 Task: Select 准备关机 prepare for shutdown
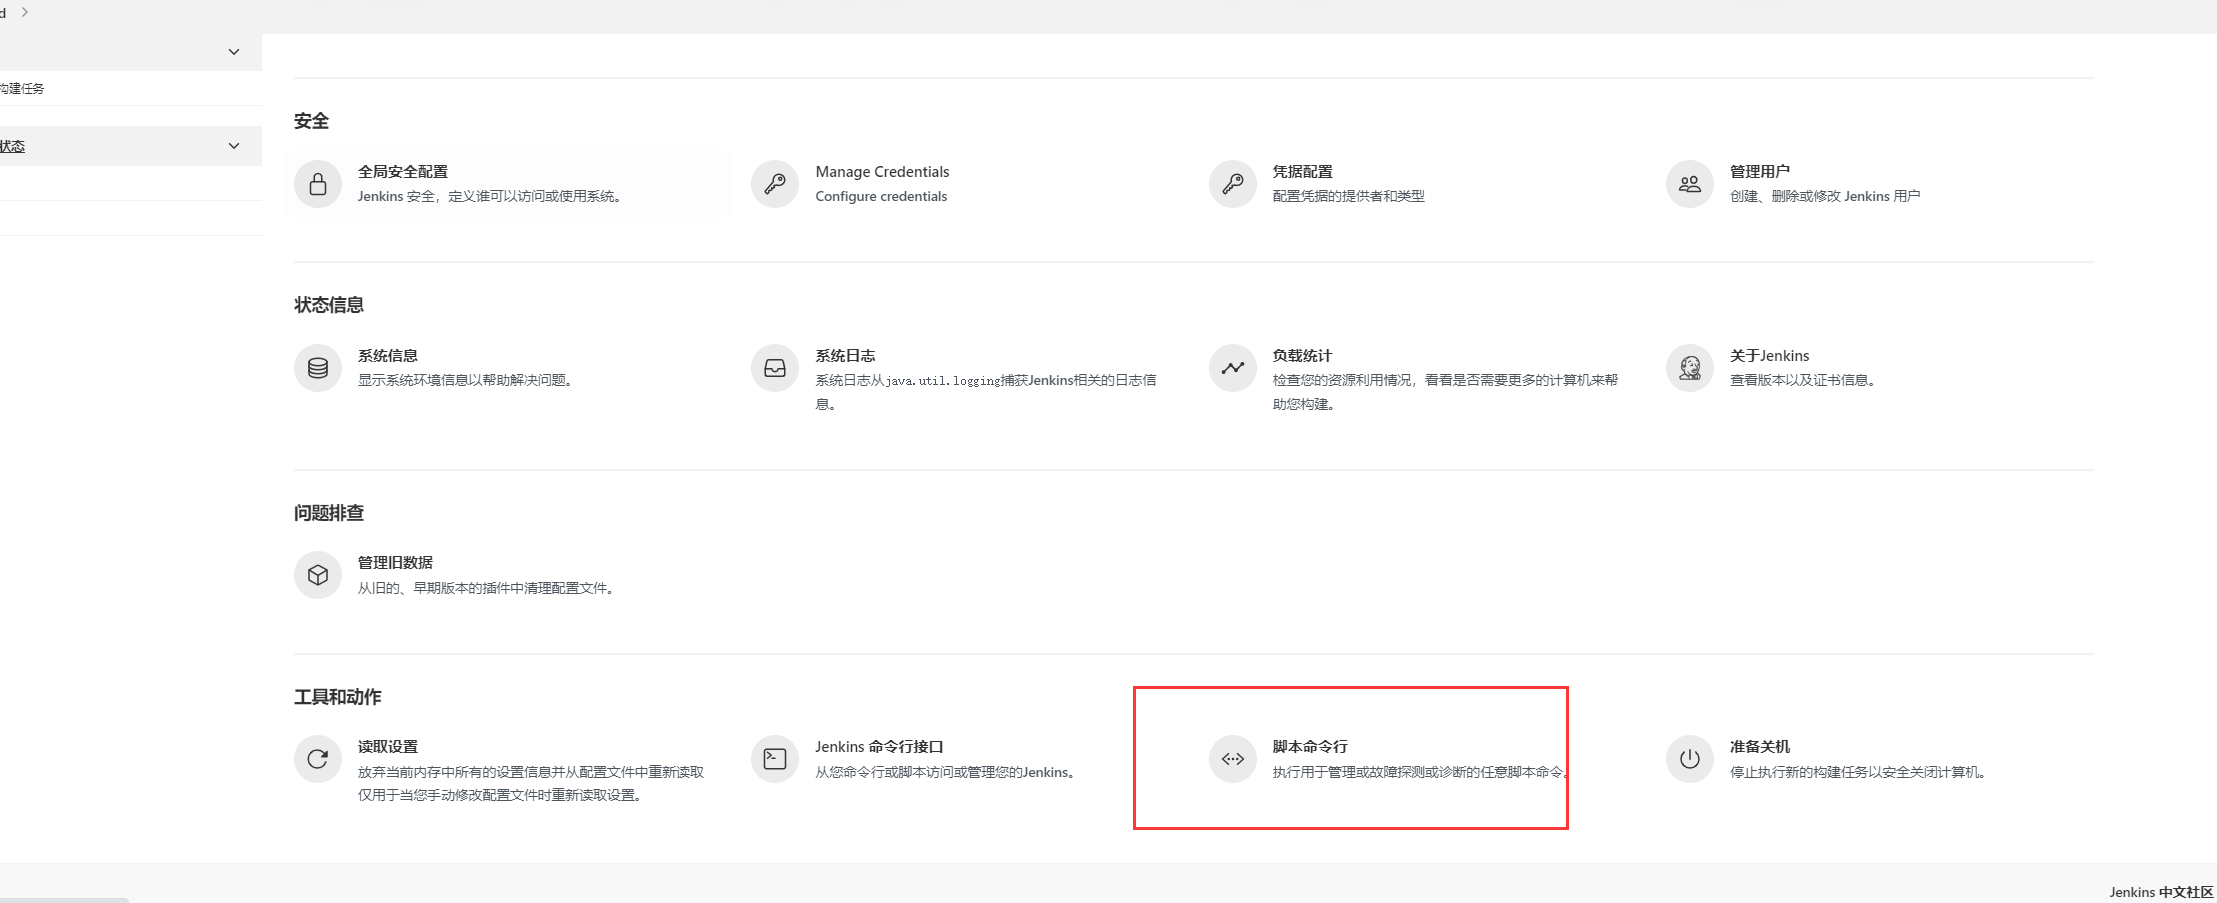(1760, 747)
